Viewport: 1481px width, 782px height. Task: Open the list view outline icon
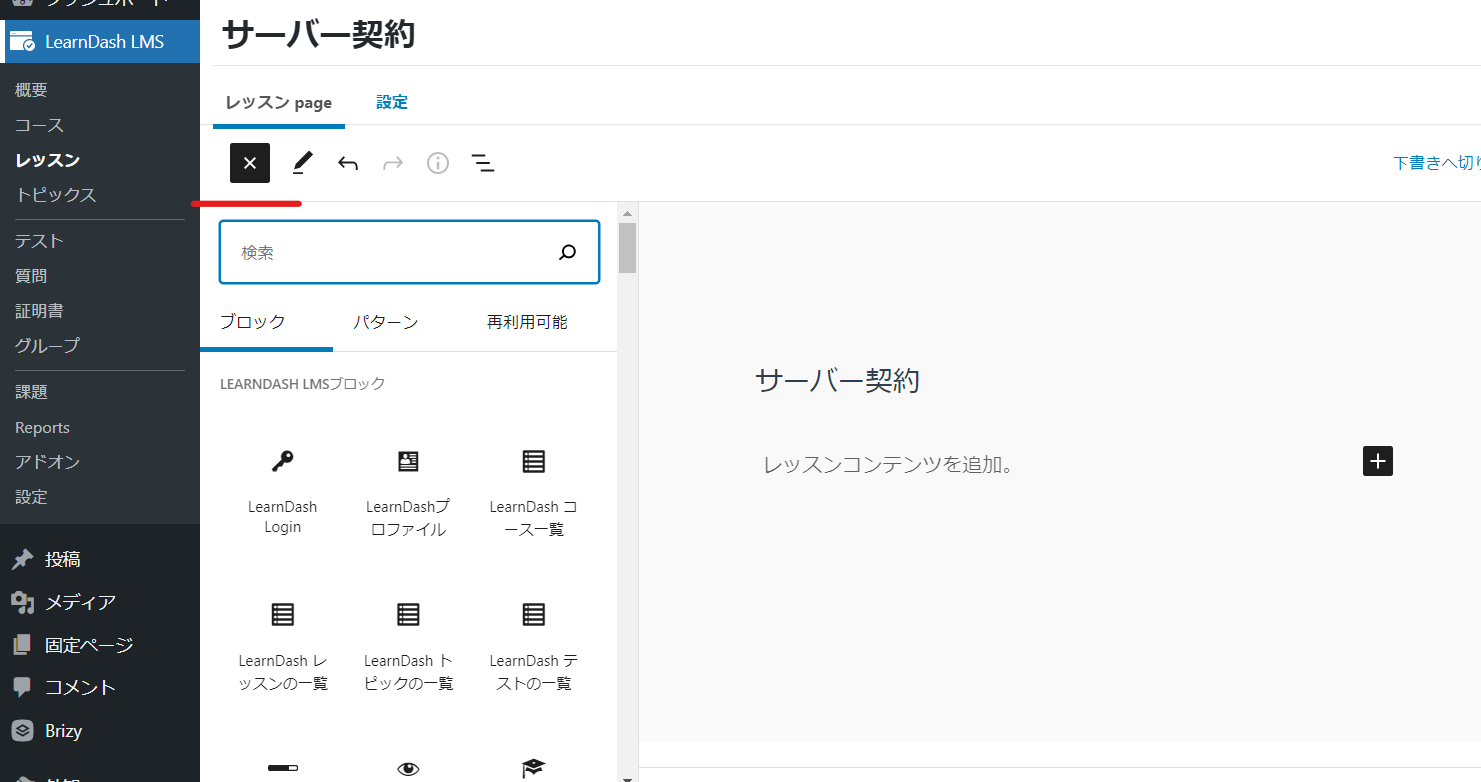pos(483,163)
